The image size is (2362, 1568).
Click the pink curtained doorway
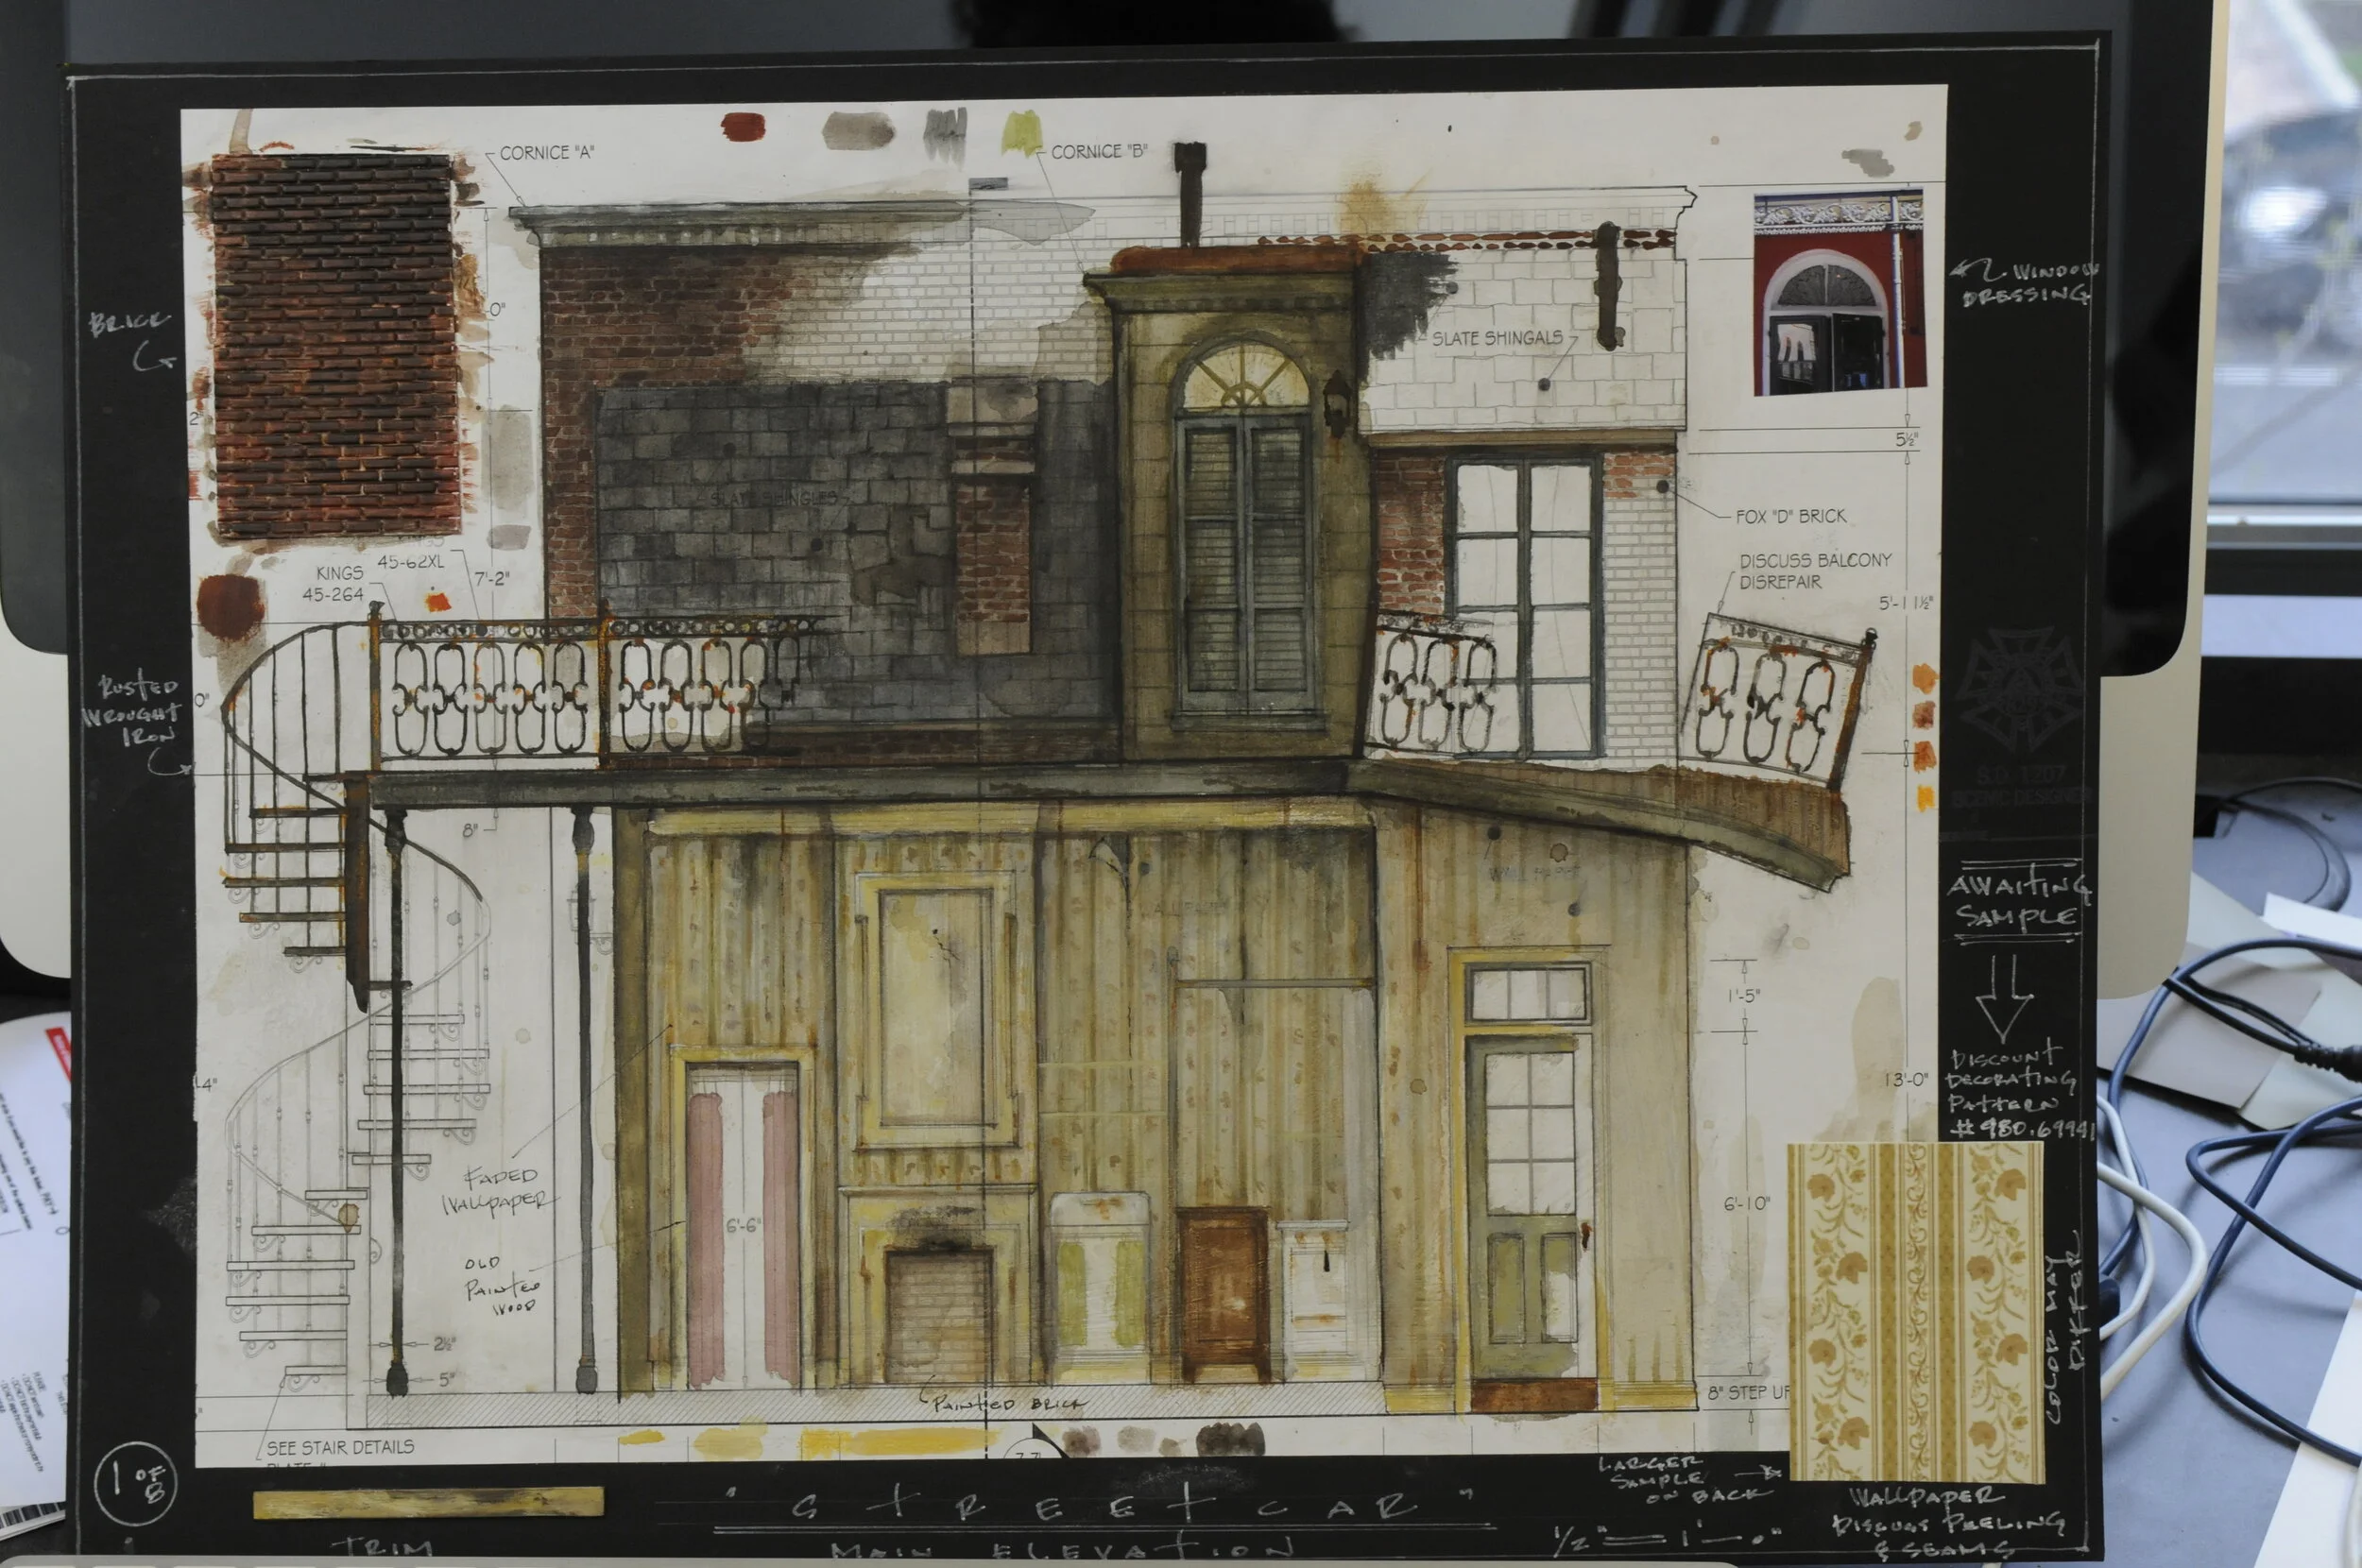742,1225
